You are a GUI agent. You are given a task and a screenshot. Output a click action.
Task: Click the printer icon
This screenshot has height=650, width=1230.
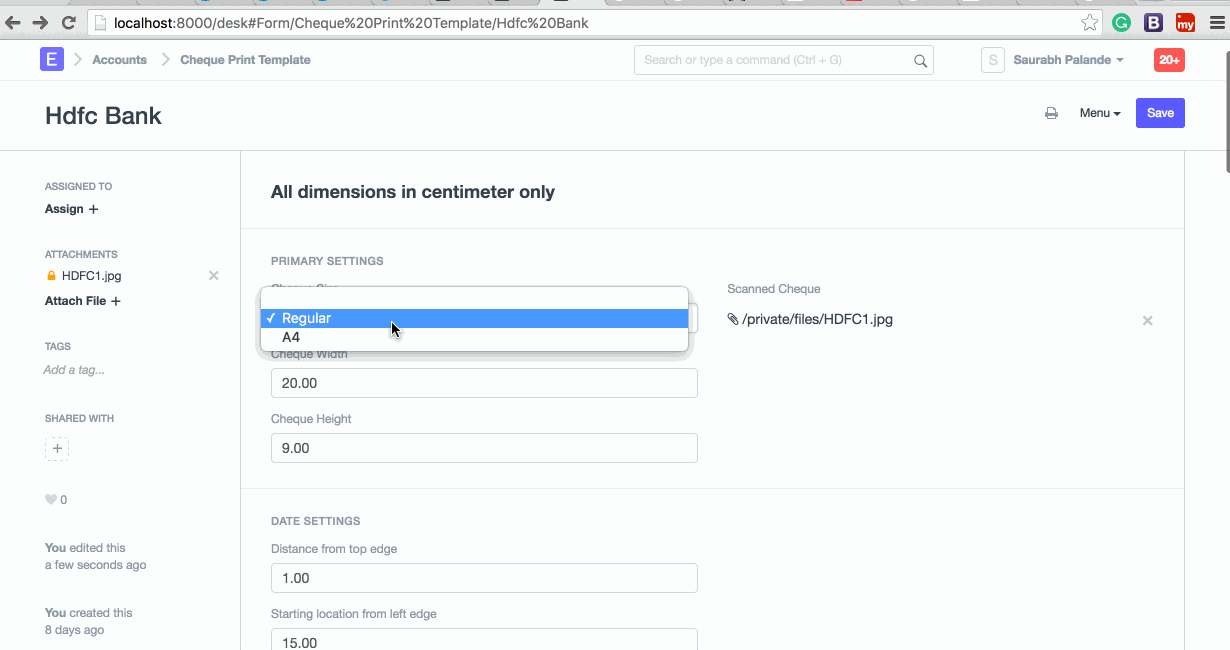[x=1051, y=114]
